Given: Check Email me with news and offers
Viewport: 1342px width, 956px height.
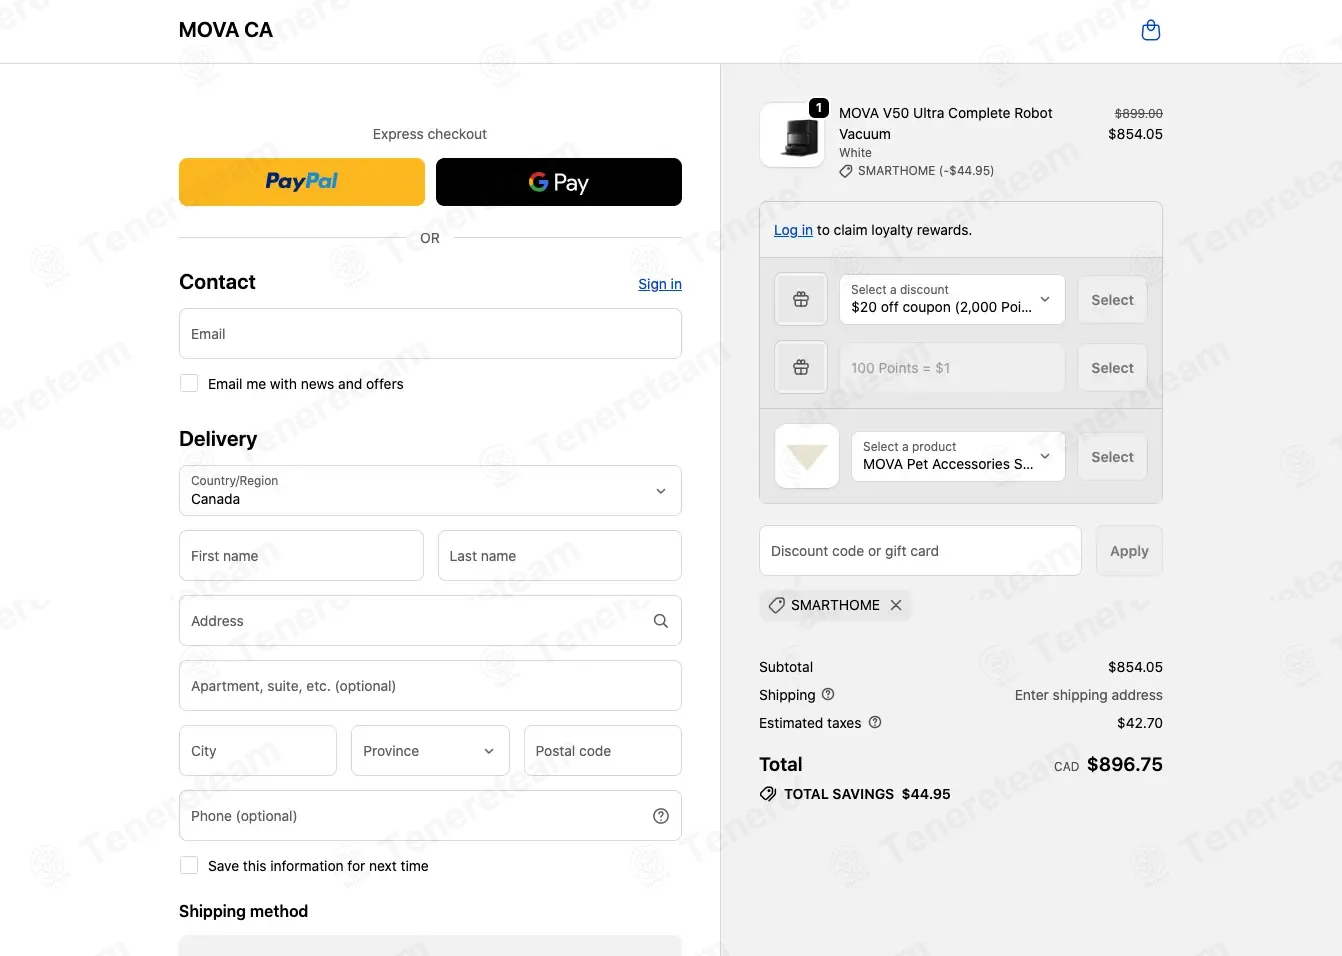Looking at the screenshot, I should [x=189, y=383].
